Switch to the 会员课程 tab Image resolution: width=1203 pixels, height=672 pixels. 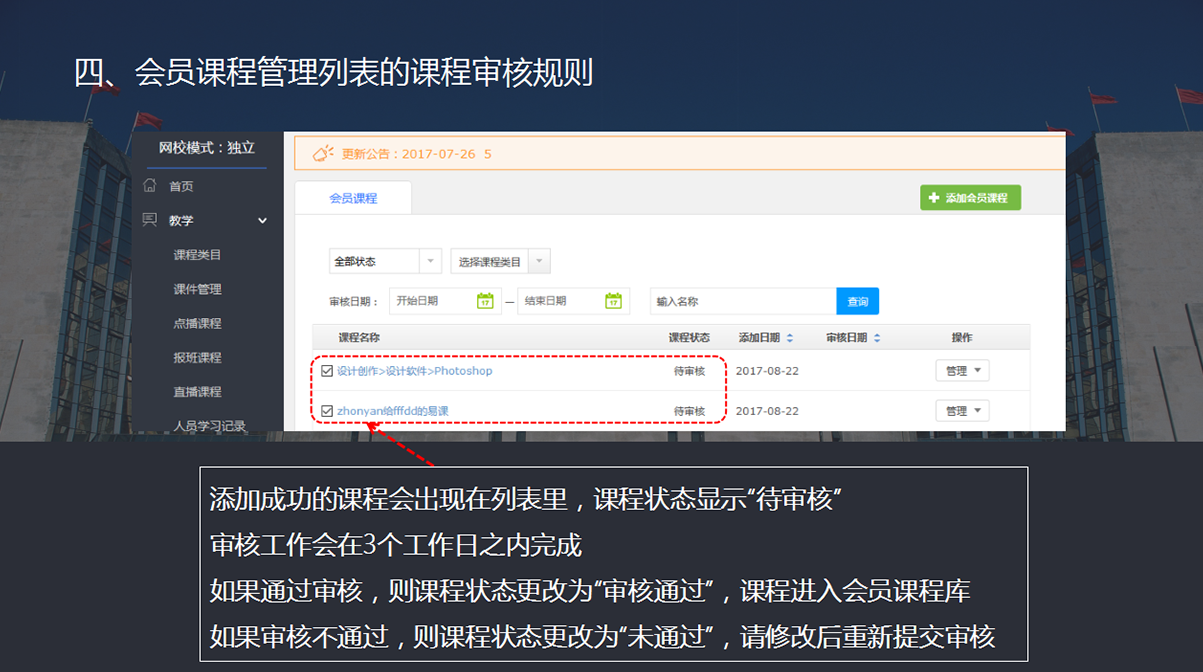(x=353, y=198)
